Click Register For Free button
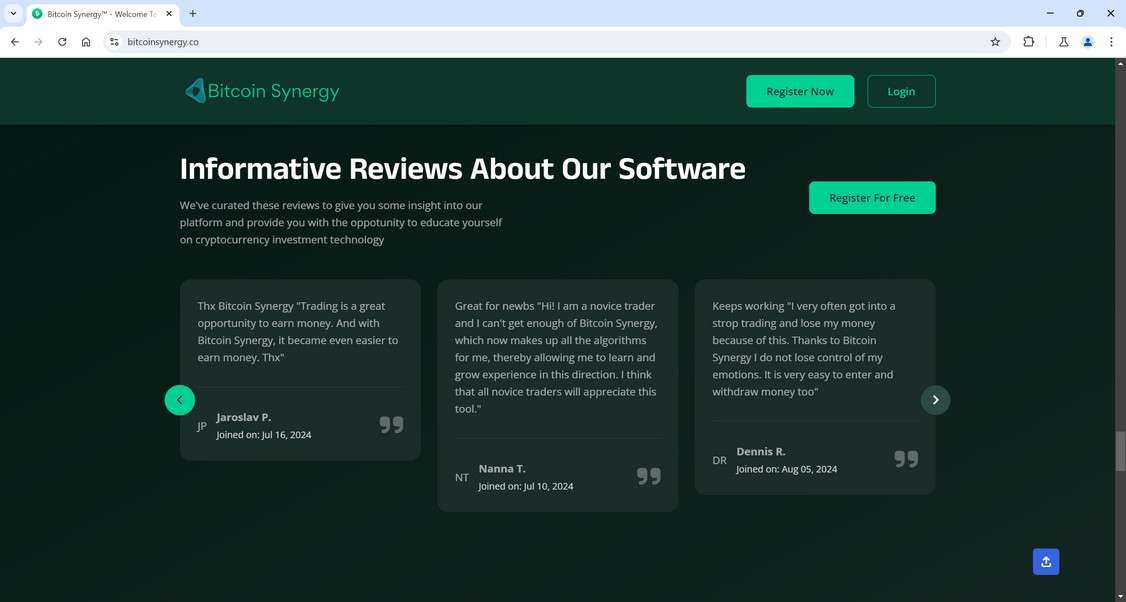The height and width of the screenshot is (602, 1126). pos(872,198)
